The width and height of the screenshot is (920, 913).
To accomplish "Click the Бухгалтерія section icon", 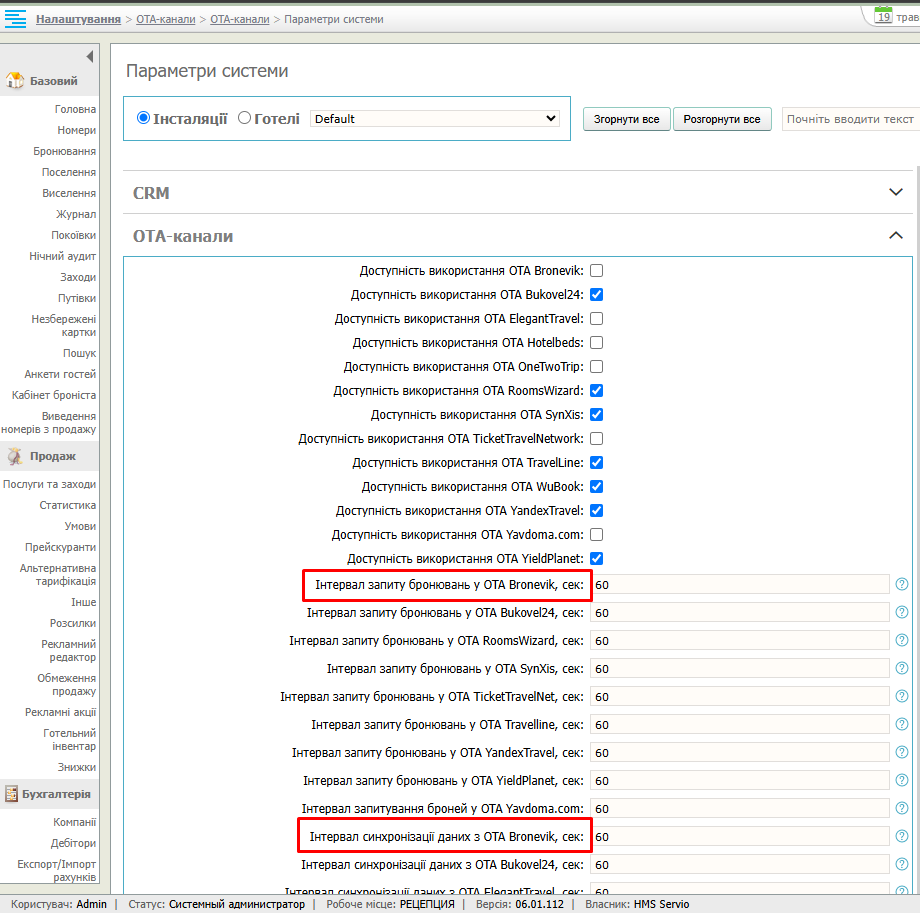I will coord(13,794).
